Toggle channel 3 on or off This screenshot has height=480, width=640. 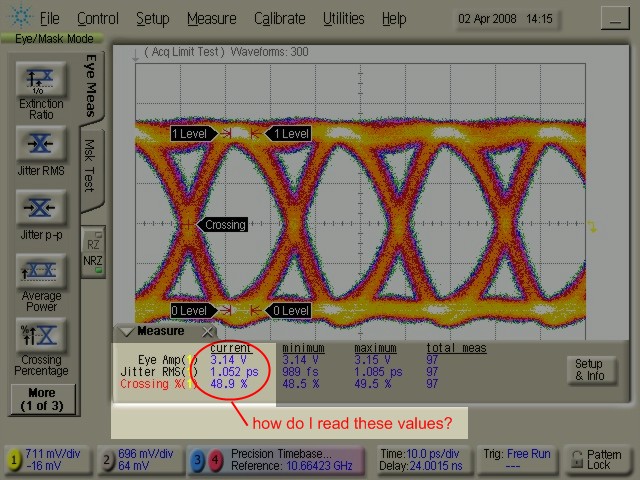(x=198, y=459)
